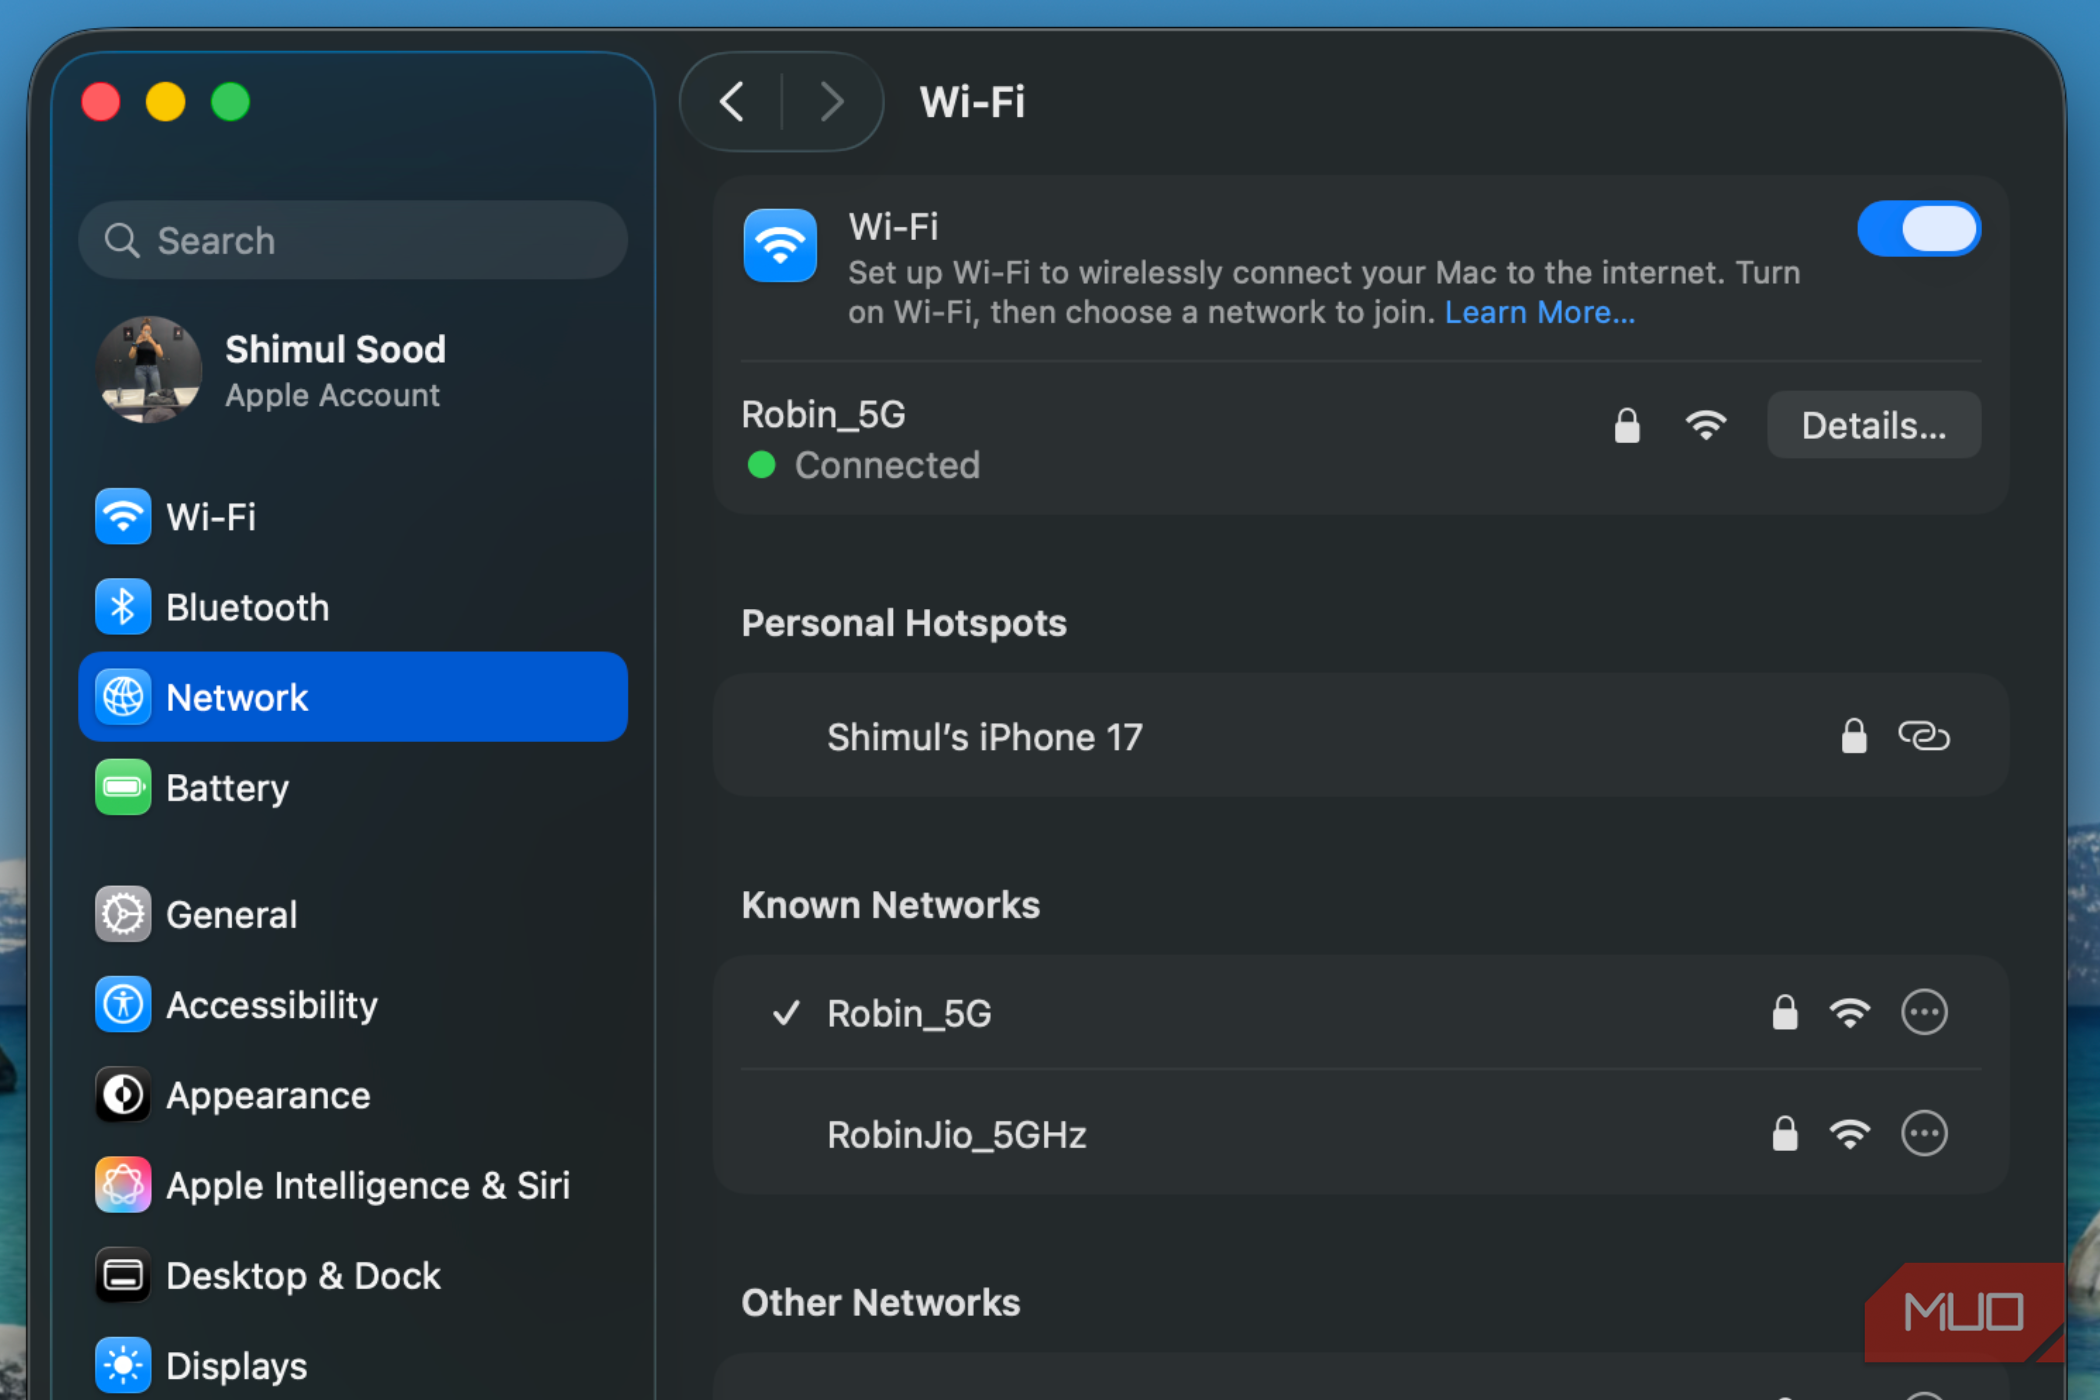Click Wi-Fi signal icon in known Robin_5G row
The height and width of the screenshot is (1400, 2100).
[x=1850, y=1013]
